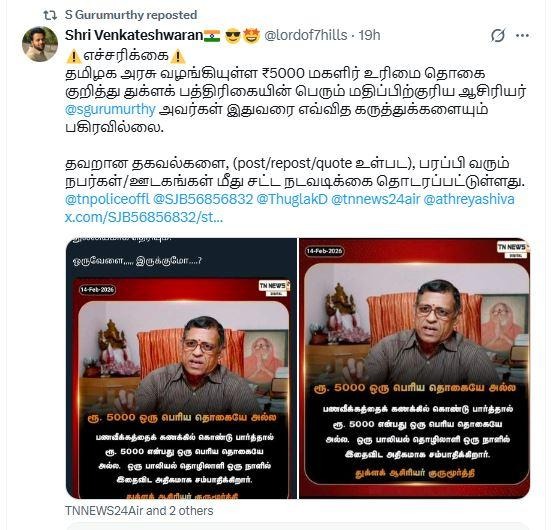Open the left attached image
The image size is (553, 530).
coord(181,368)
